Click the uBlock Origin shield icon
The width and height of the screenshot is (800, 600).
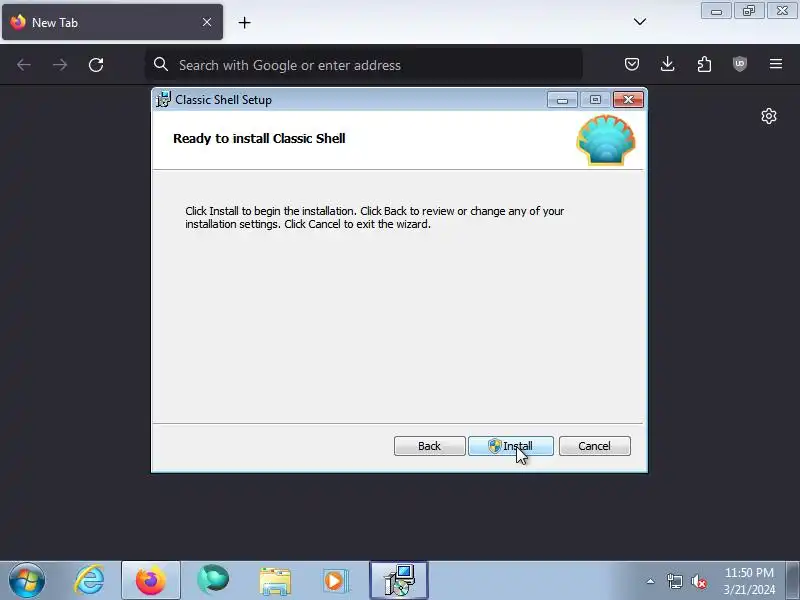coord(740,64)
